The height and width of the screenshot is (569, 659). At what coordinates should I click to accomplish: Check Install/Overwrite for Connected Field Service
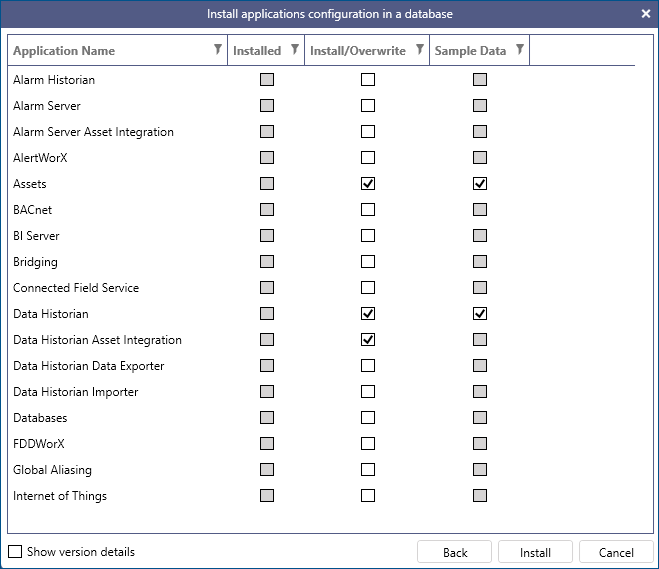pos(368,288)
